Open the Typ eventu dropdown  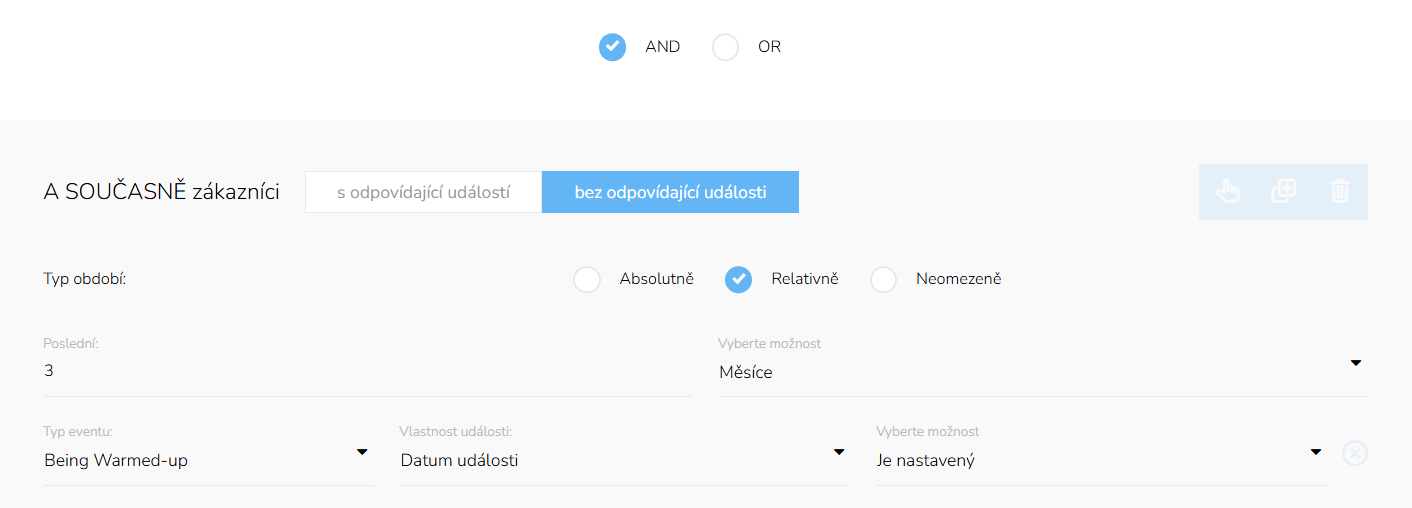pos(207,460)
